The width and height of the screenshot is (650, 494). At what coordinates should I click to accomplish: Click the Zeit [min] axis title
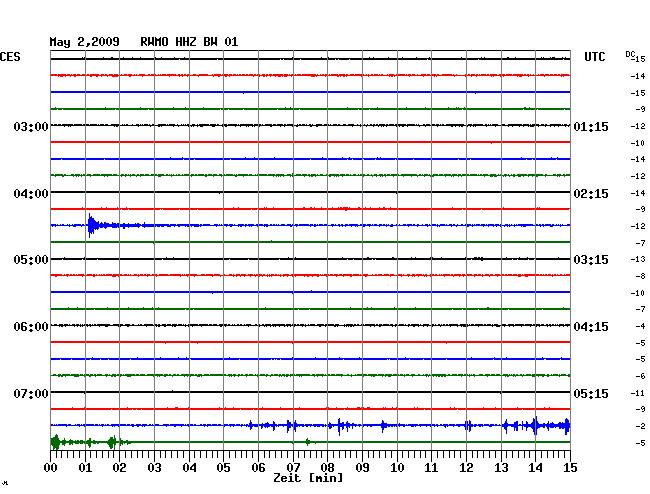pyautogui.click(x=308, y=478)
